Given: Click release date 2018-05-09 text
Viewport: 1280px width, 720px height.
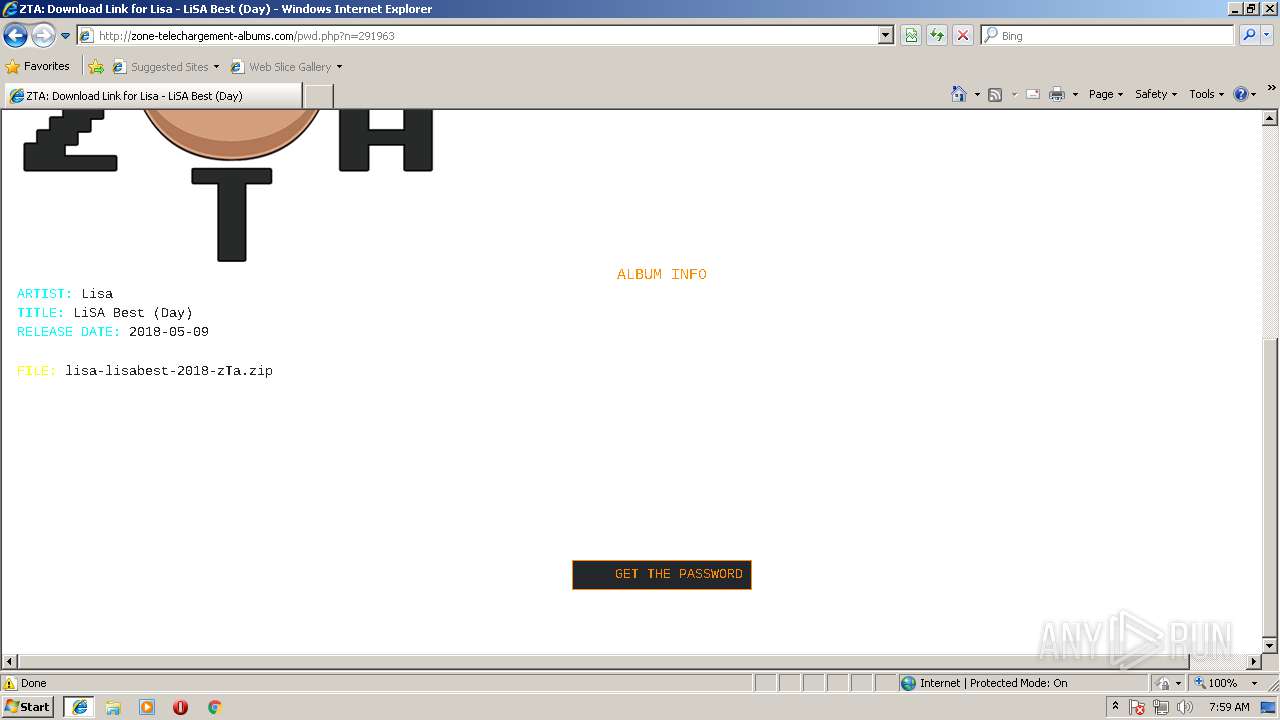Looking at the screenshot, I should click(x=169, y=332).
